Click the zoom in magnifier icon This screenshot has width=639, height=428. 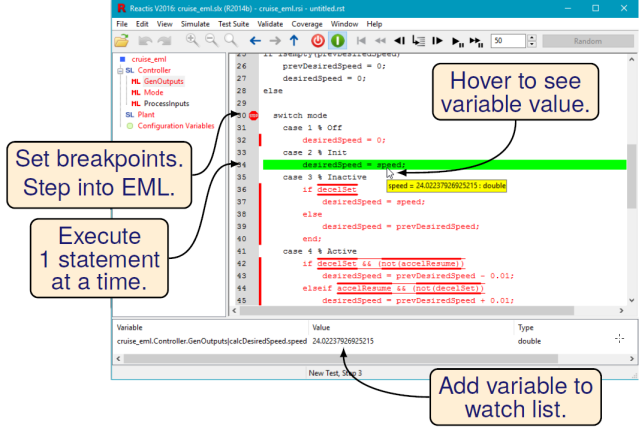[192, 41]
